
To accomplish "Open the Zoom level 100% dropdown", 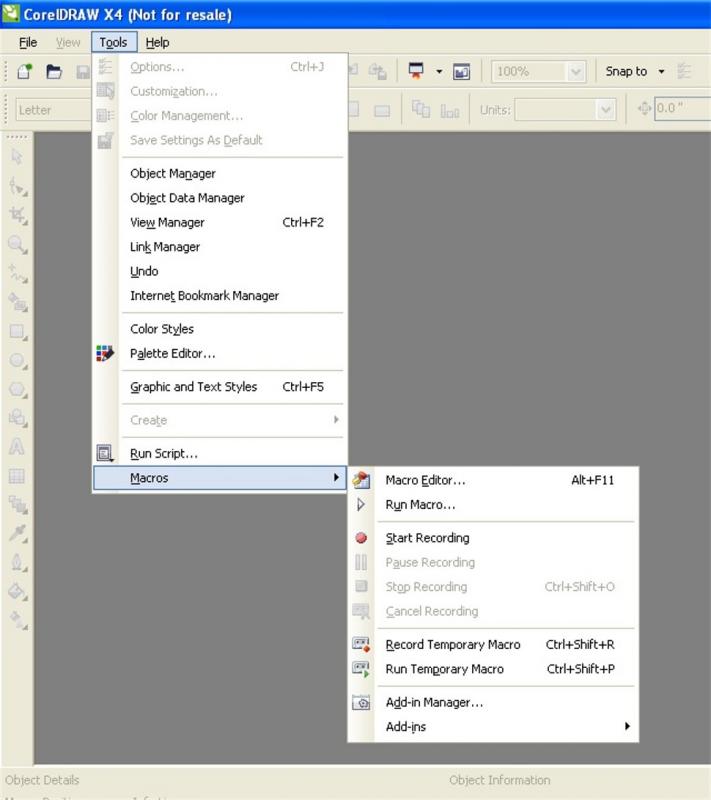I will pos(575,71).
